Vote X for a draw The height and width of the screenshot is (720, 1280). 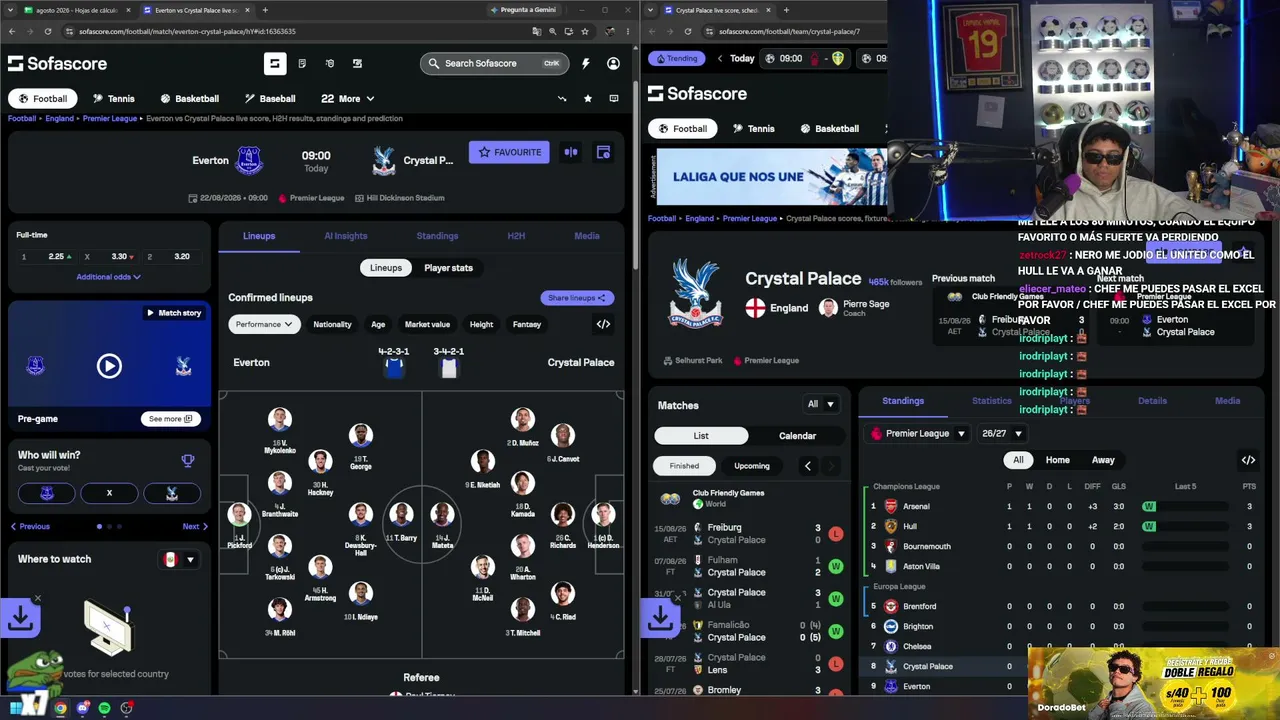[x=109, y=493]
